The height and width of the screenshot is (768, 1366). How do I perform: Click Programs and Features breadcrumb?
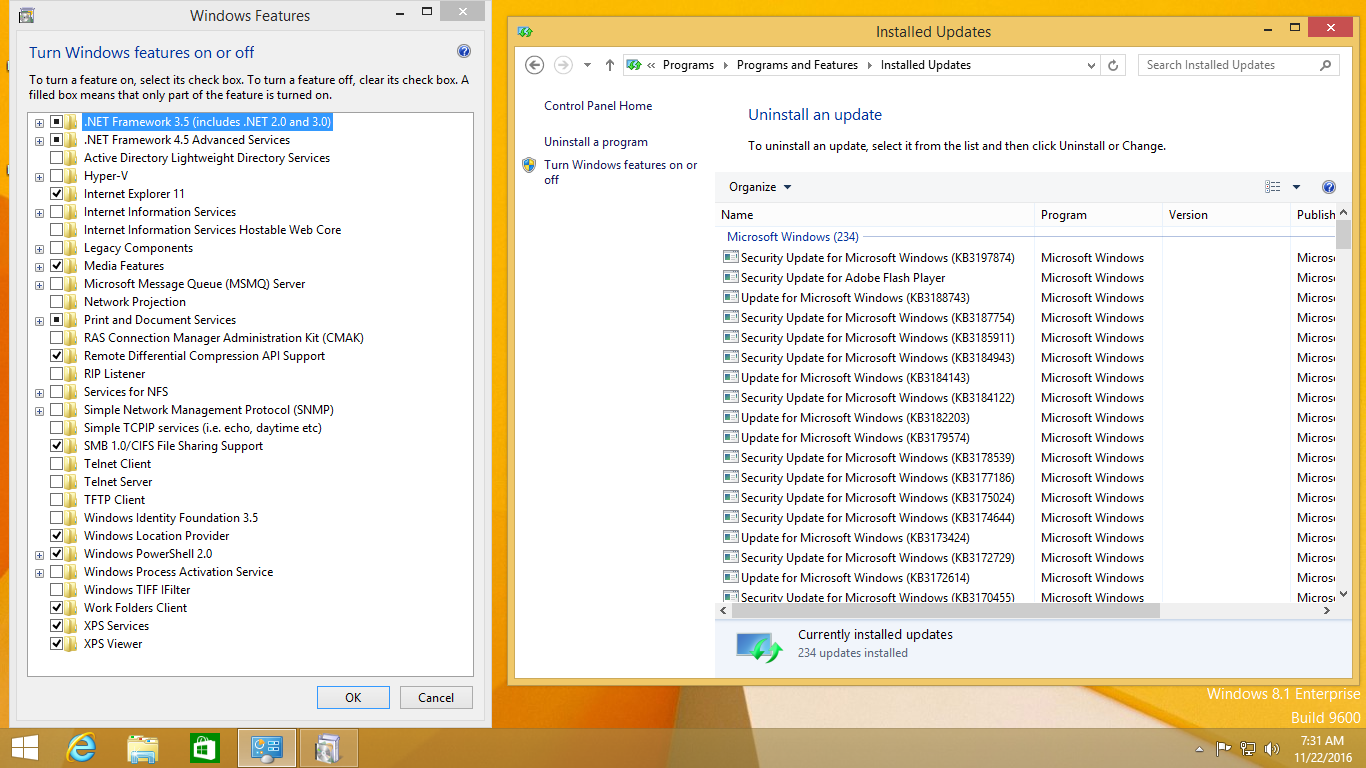click(x=797, y=65)
